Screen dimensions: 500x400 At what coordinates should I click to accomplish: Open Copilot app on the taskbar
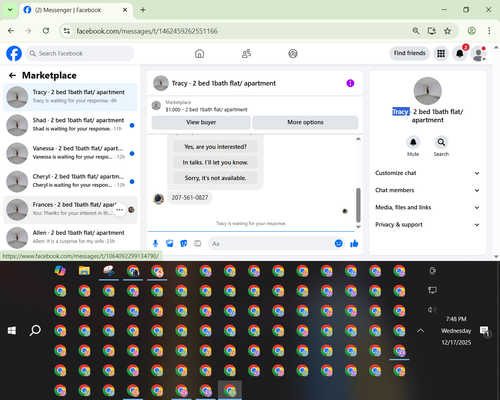coord(60,271)
